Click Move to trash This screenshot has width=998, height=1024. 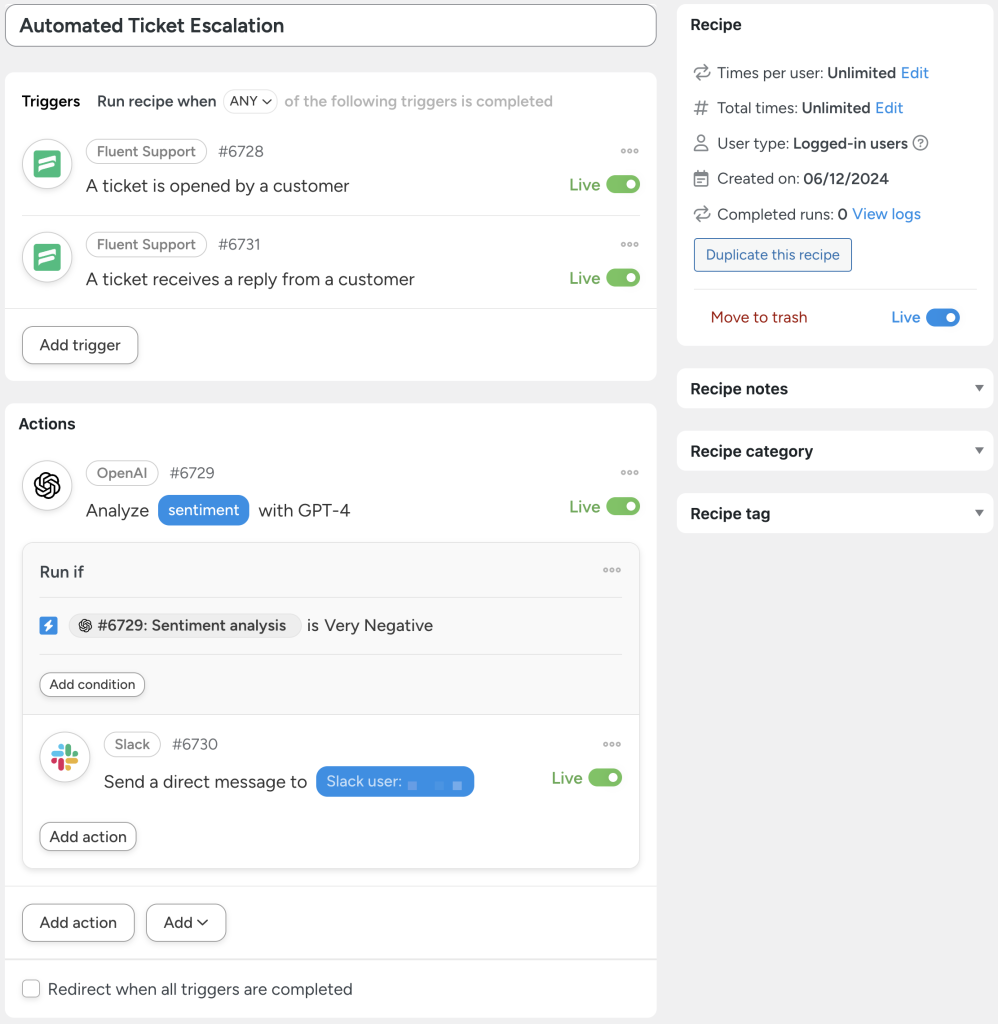tap(758, 317)
